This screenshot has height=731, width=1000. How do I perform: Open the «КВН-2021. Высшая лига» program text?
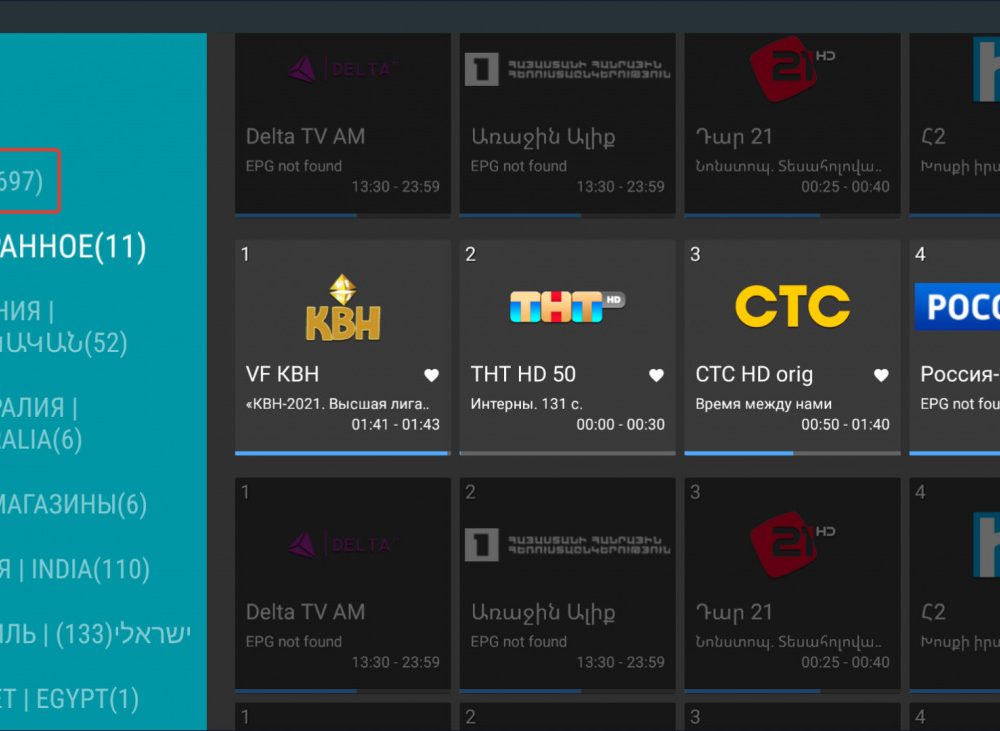(x=337, y=404)
